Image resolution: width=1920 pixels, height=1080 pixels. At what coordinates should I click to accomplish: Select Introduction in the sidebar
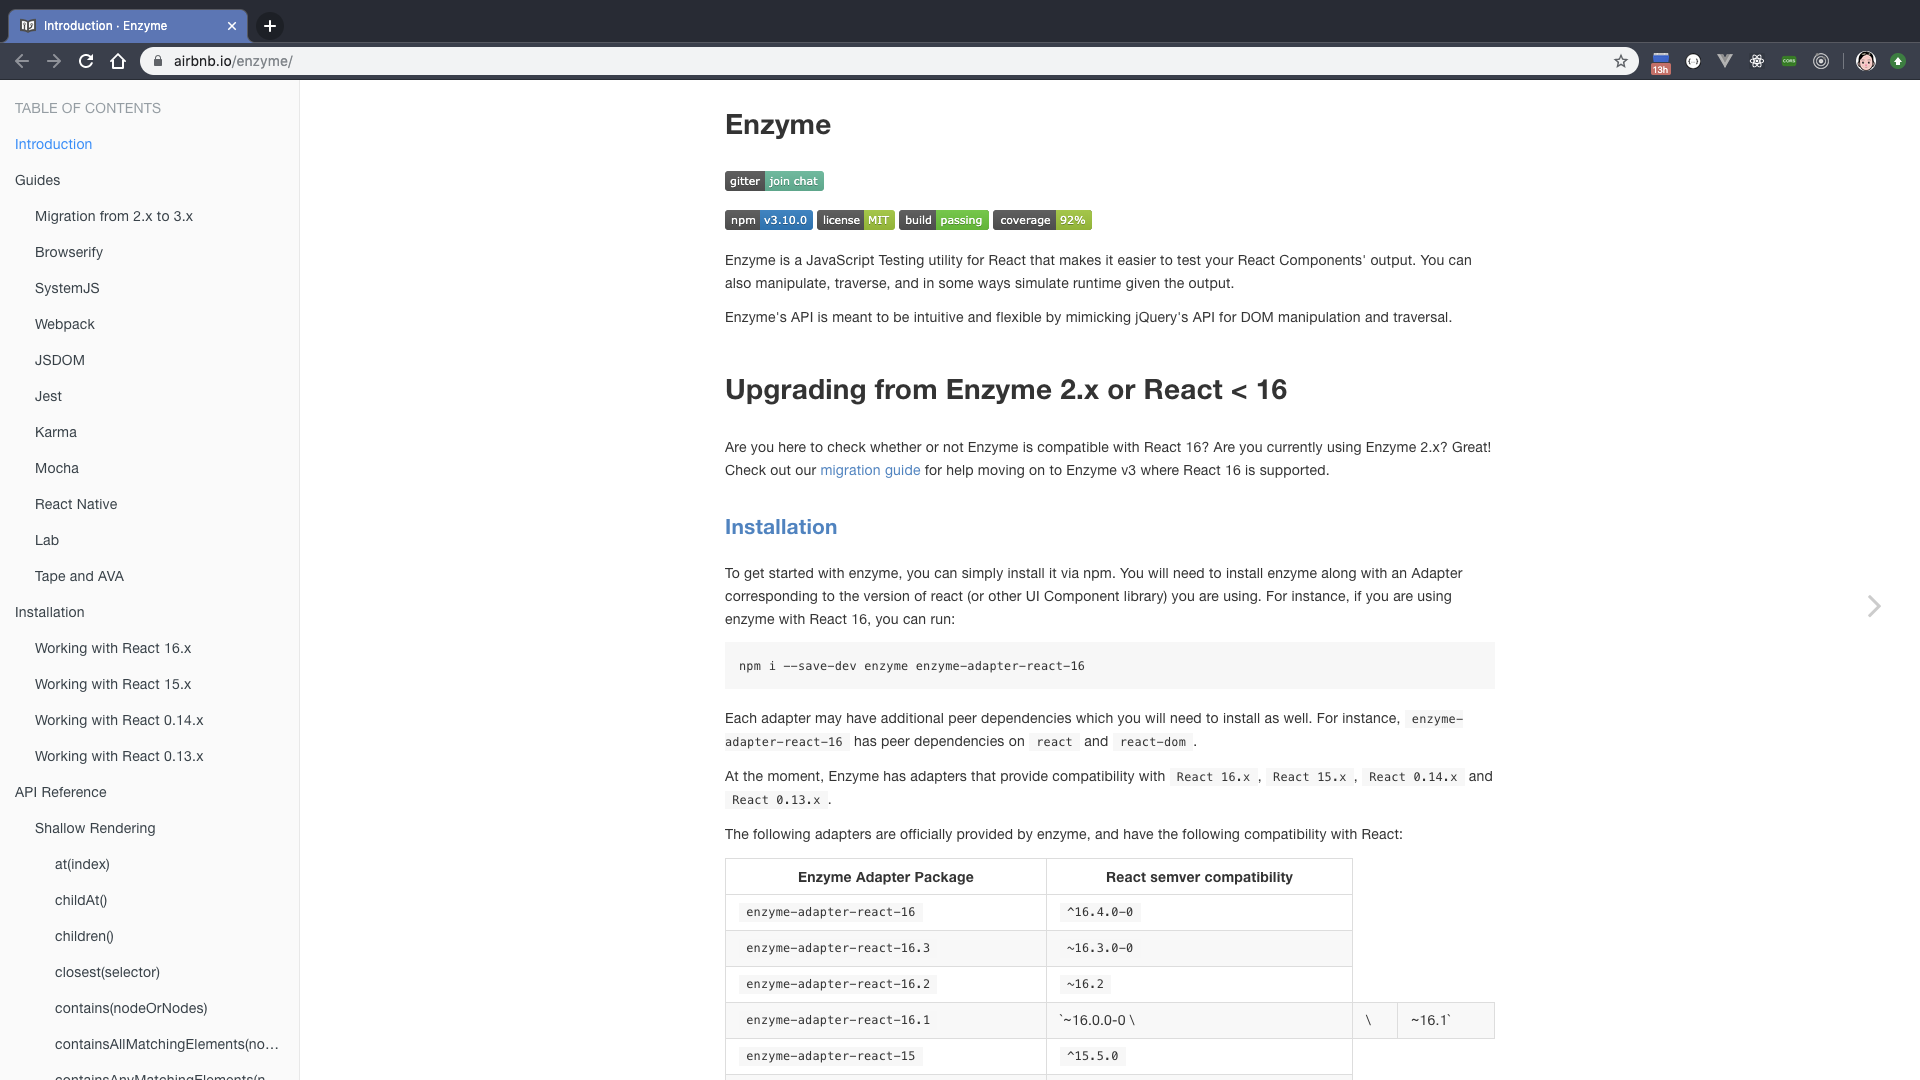54,144
